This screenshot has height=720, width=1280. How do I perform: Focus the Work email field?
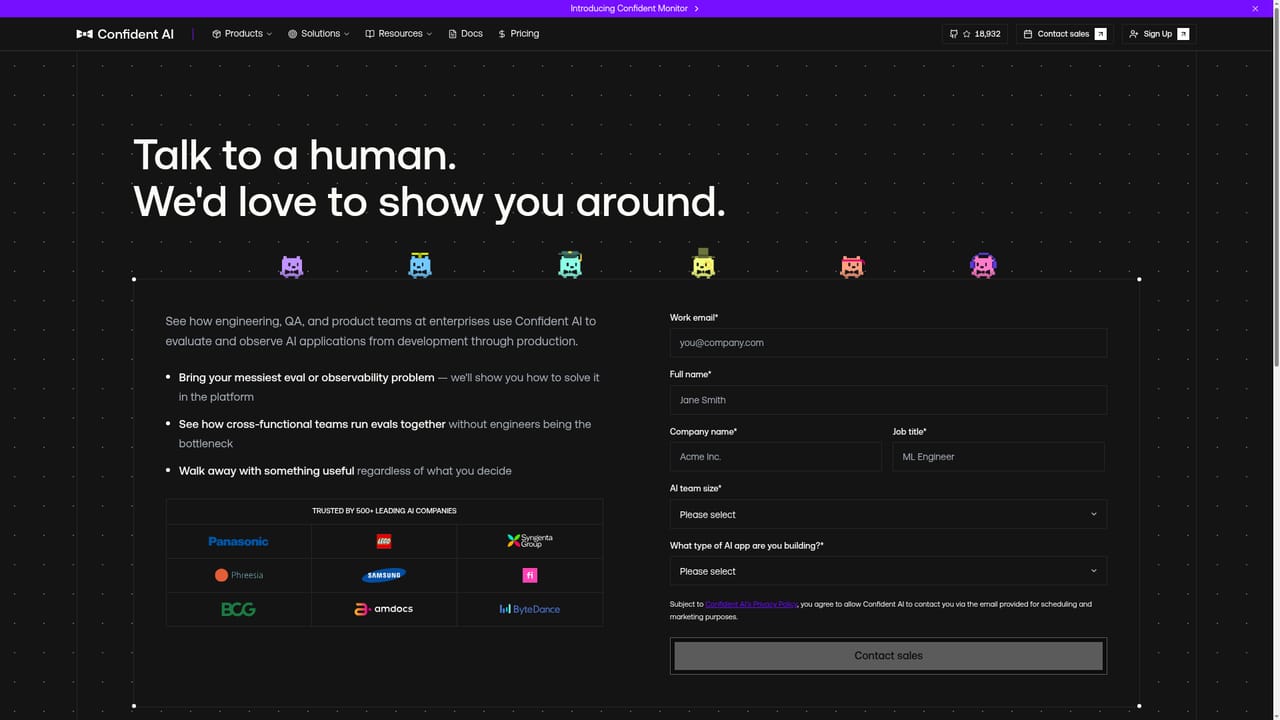click(x=888, y=343)
